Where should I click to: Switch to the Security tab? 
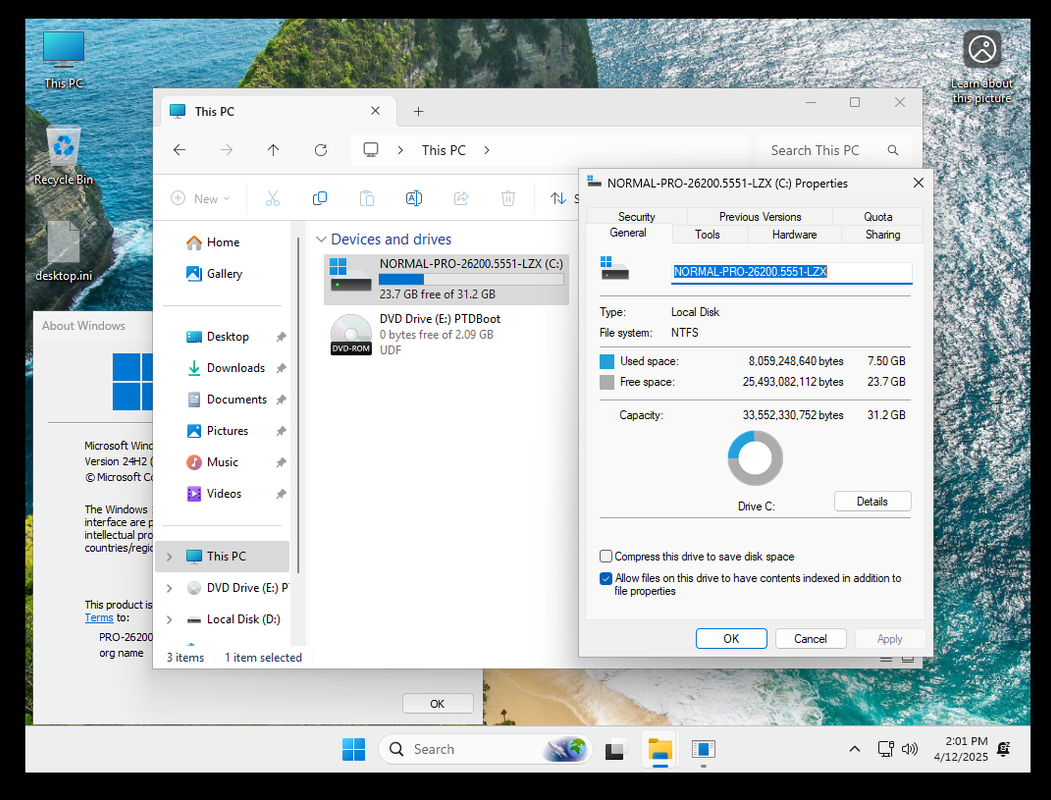636,216
